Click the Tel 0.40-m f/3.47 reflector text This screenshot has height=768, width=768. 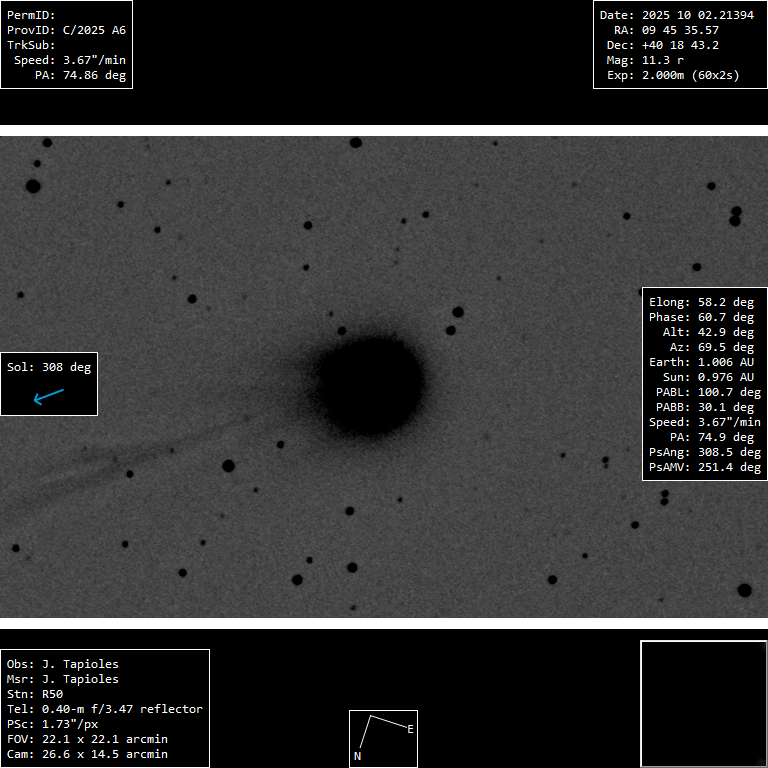(x=105, y=709)
